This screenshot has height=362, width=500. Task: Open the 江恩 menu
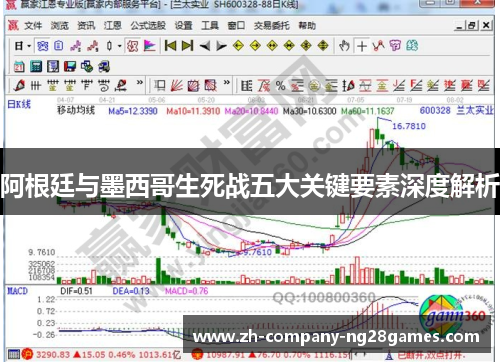(113, 26)
